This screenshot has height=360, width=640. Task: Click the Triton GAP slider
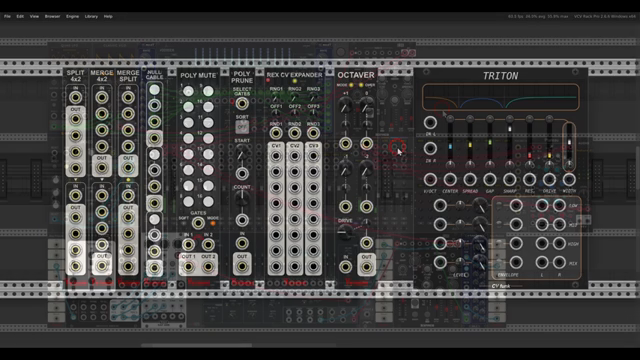click(x=490, y=141)
